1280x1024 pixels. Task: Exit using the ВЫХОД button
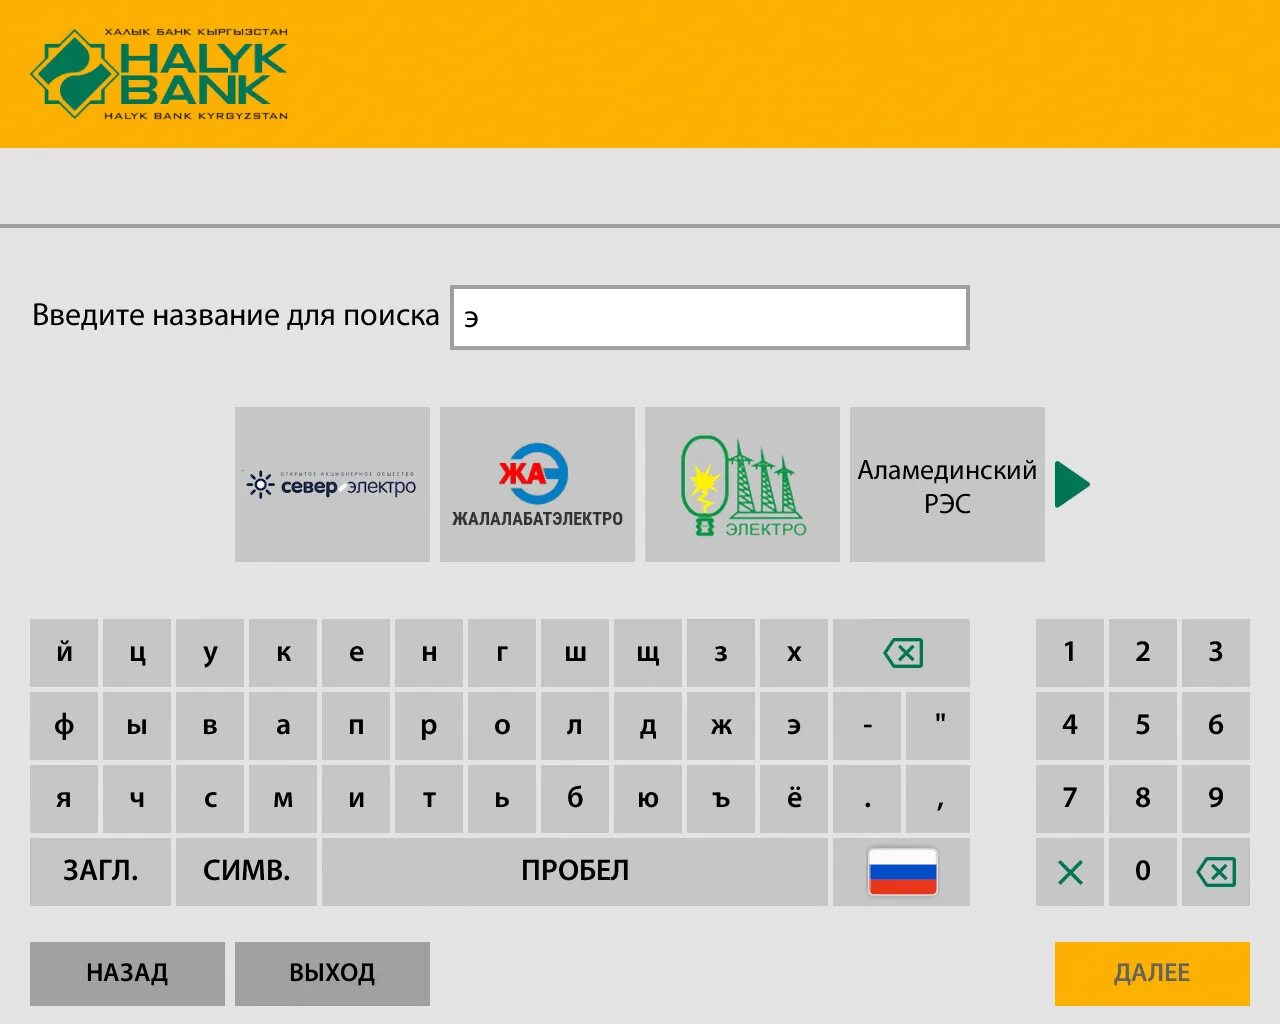(x=332, y=973)
